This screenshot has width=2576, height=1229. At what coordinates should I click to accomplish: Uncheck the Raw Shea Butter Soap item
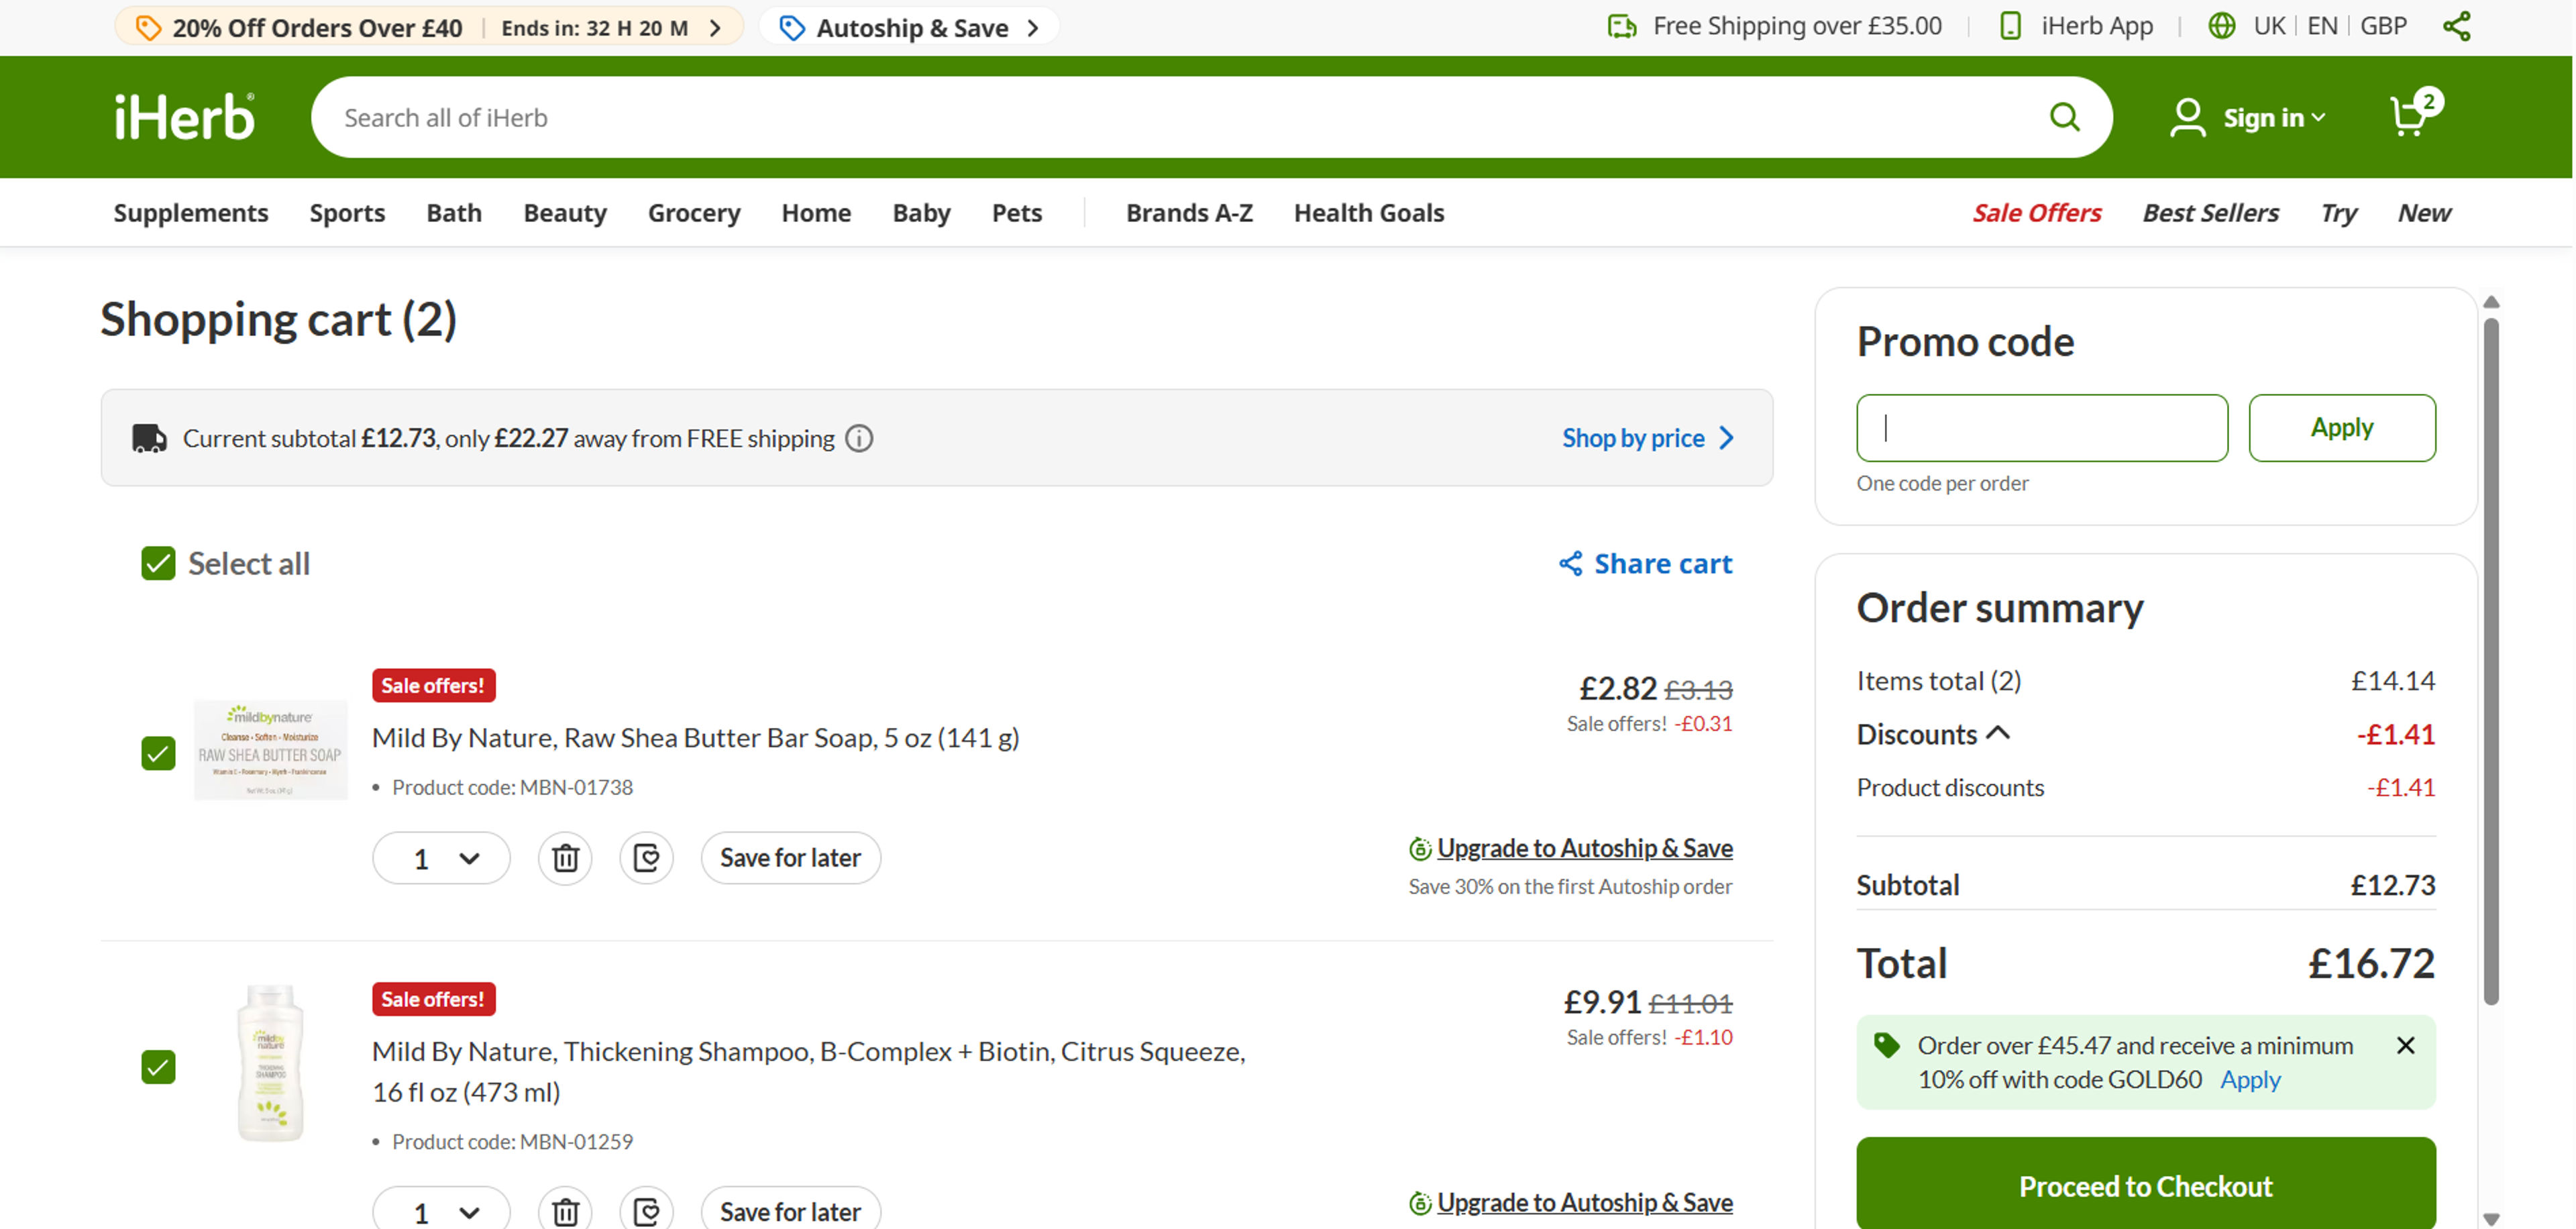point(158,752)
